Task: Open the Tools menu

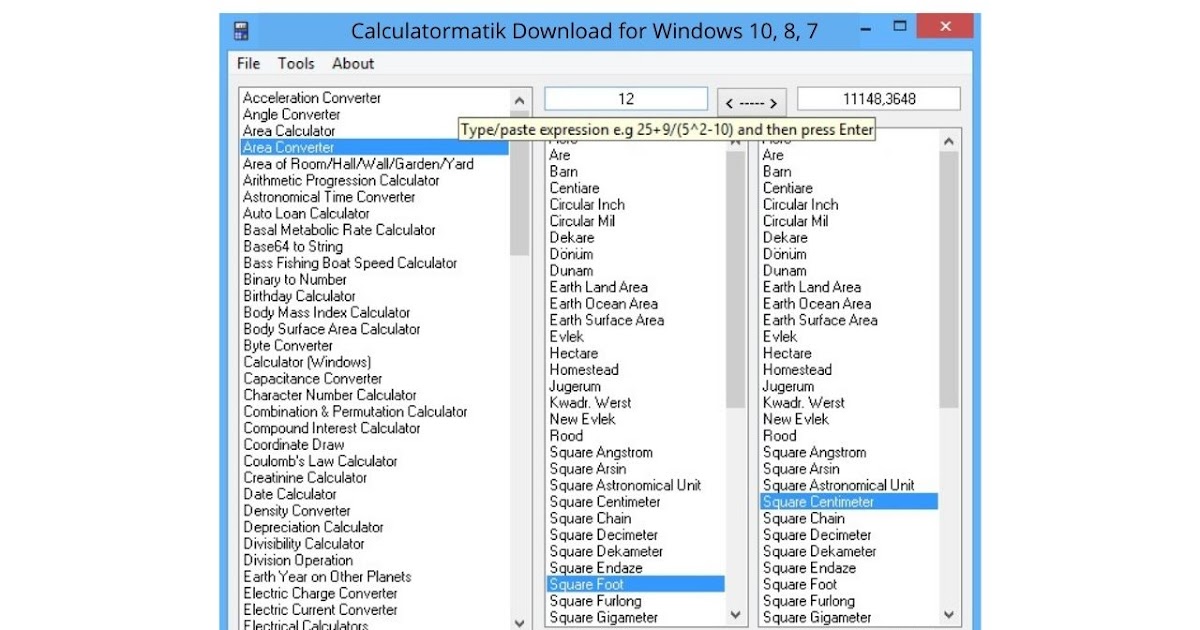Action: (x=296, y=63)
